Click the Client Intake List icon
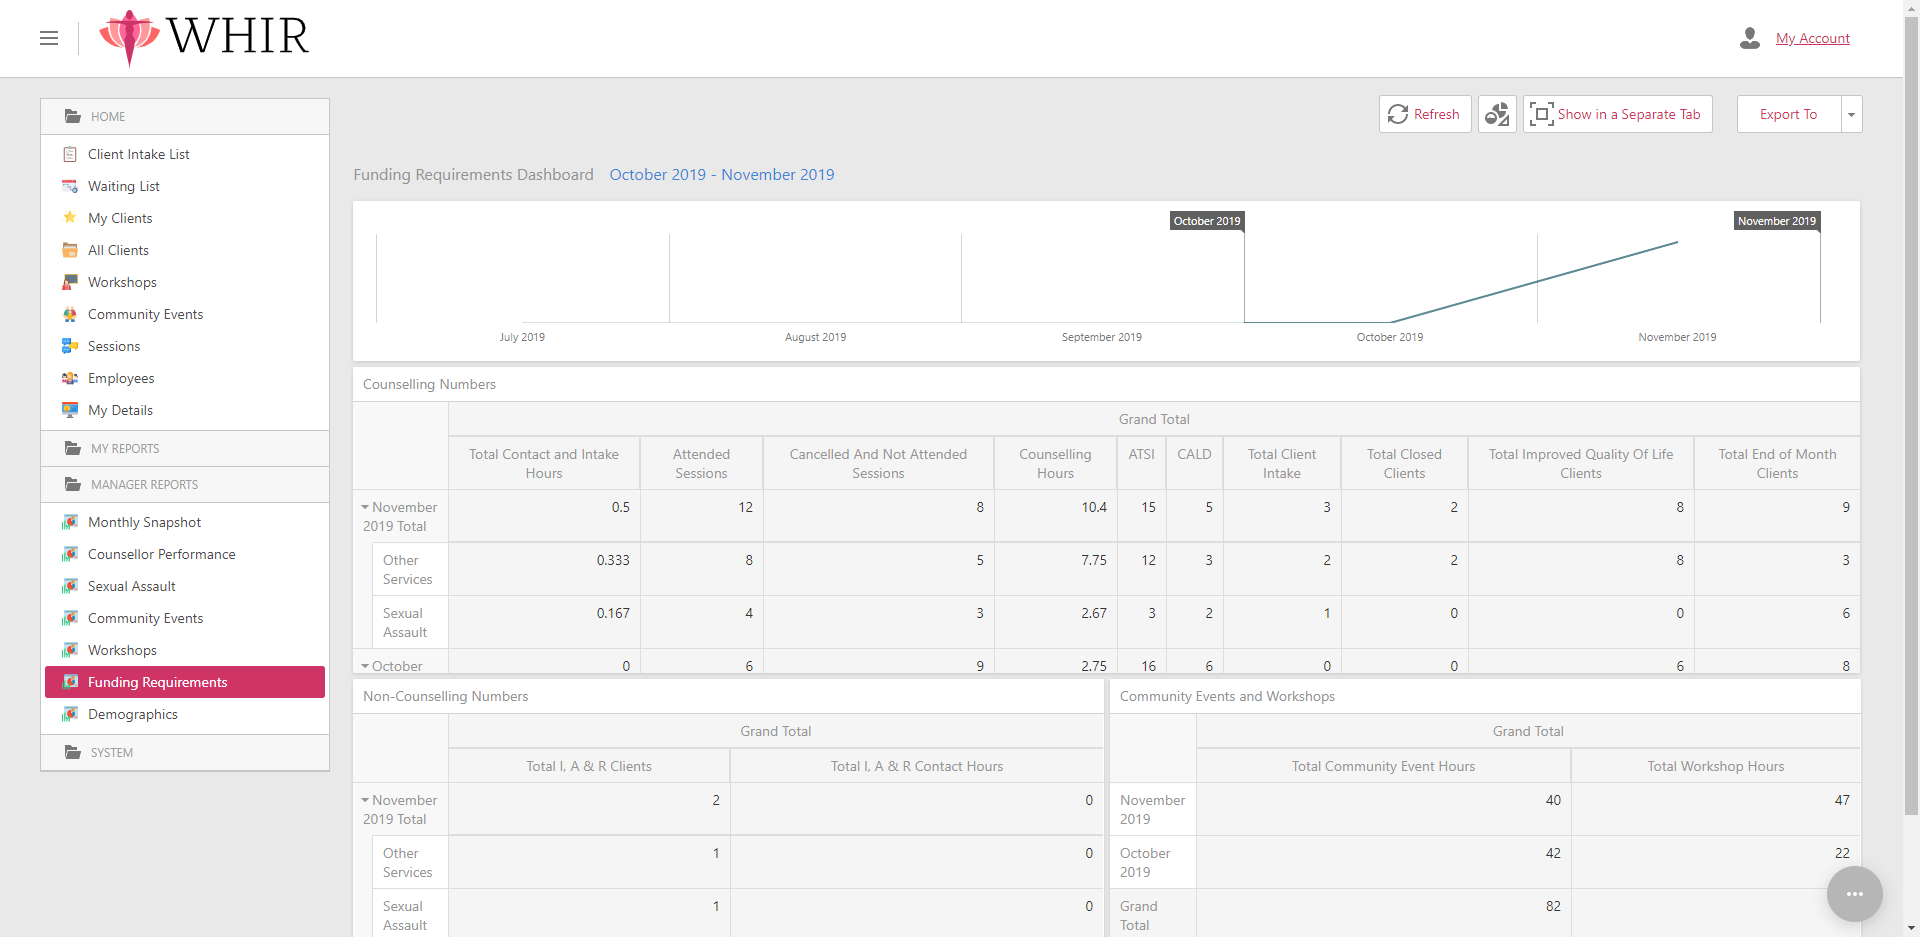 [70, 154]
